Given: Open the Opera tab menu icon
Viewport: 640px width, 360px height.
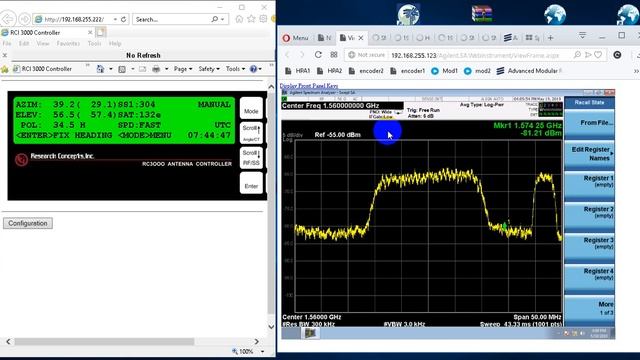Looking at the screenshot, I should point(582,36).
